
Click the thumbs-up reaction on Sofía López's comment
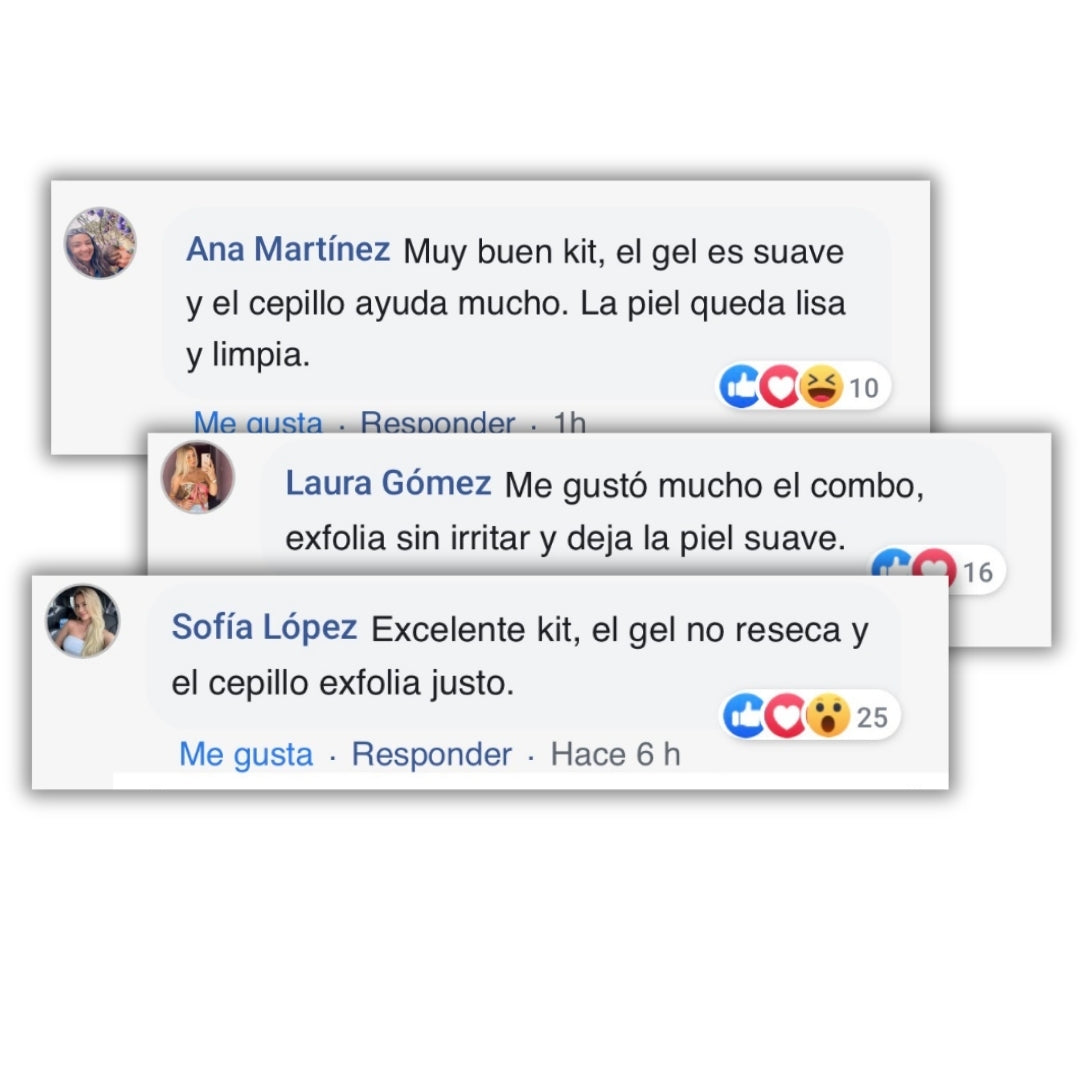tap(744, 716)
